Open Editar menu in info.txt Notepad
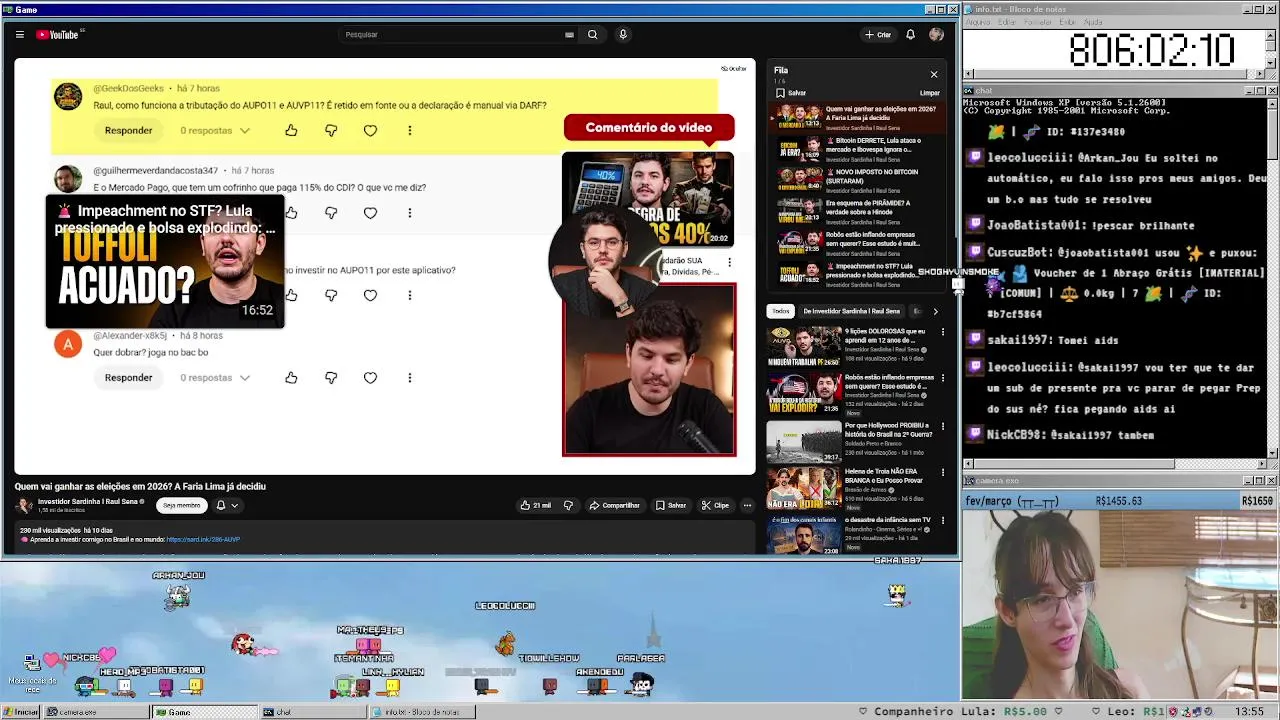The width and height of the screenshot is (1280, 720). click(x=1007, y=22)
